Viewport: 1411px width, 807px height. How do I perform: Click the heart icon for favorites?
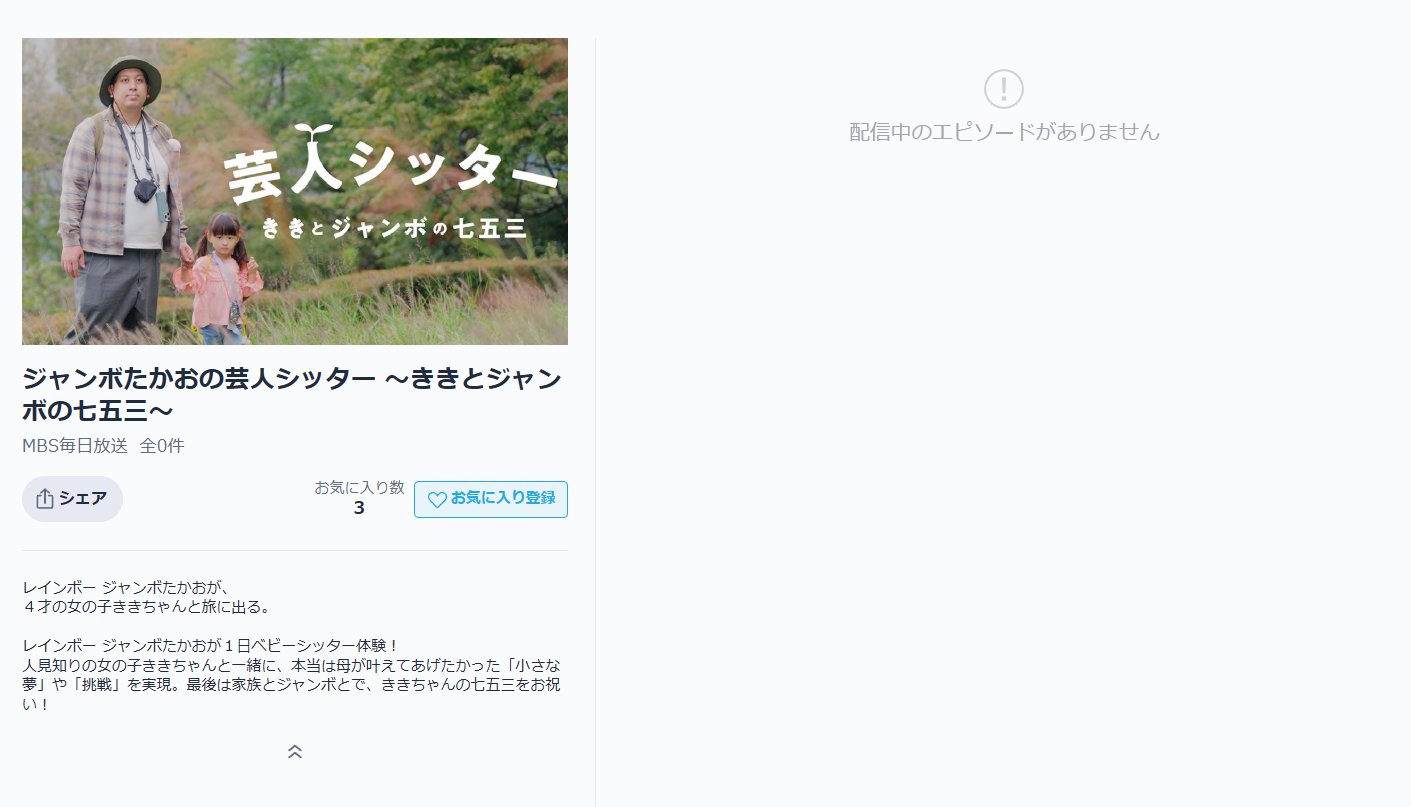point(437,499)
